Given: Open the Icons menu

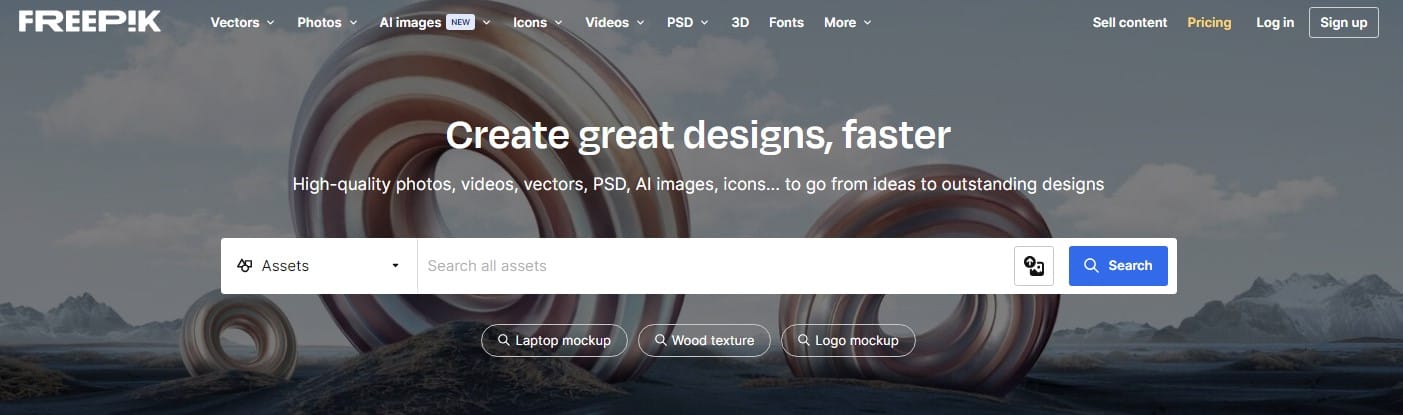Looking at the screenshot, I should (537, 22).
